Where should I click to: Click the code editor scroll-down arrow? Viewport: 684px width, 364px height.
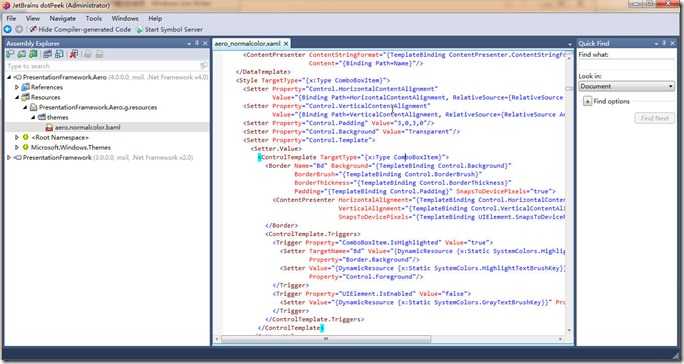pos(569,331)
